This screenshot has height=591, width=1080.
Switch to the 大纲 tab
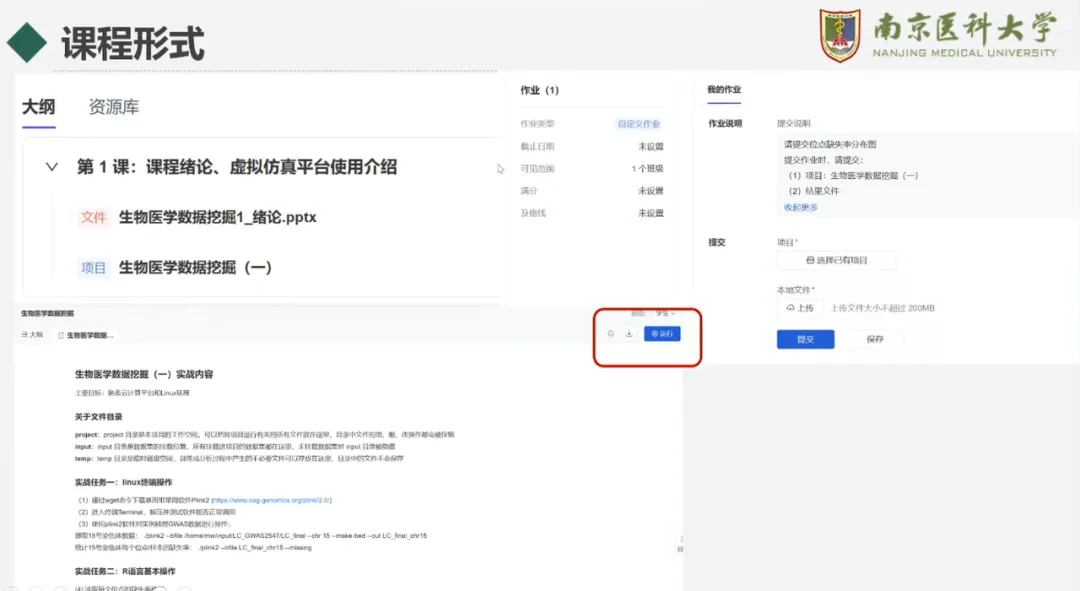coord(39,107)
